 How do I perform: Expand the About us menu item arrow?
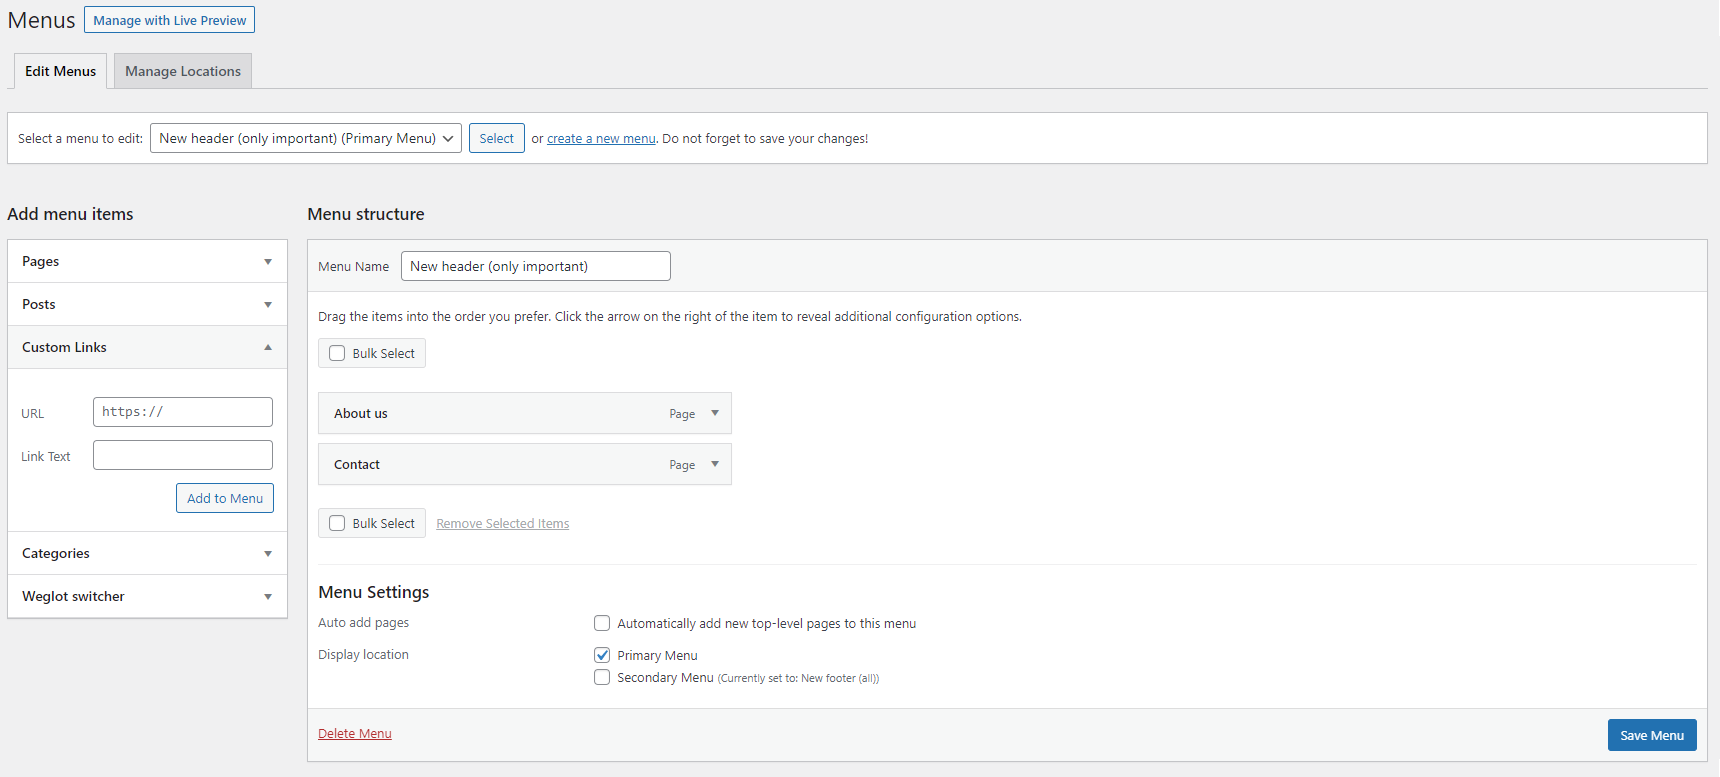click(715, 413)
